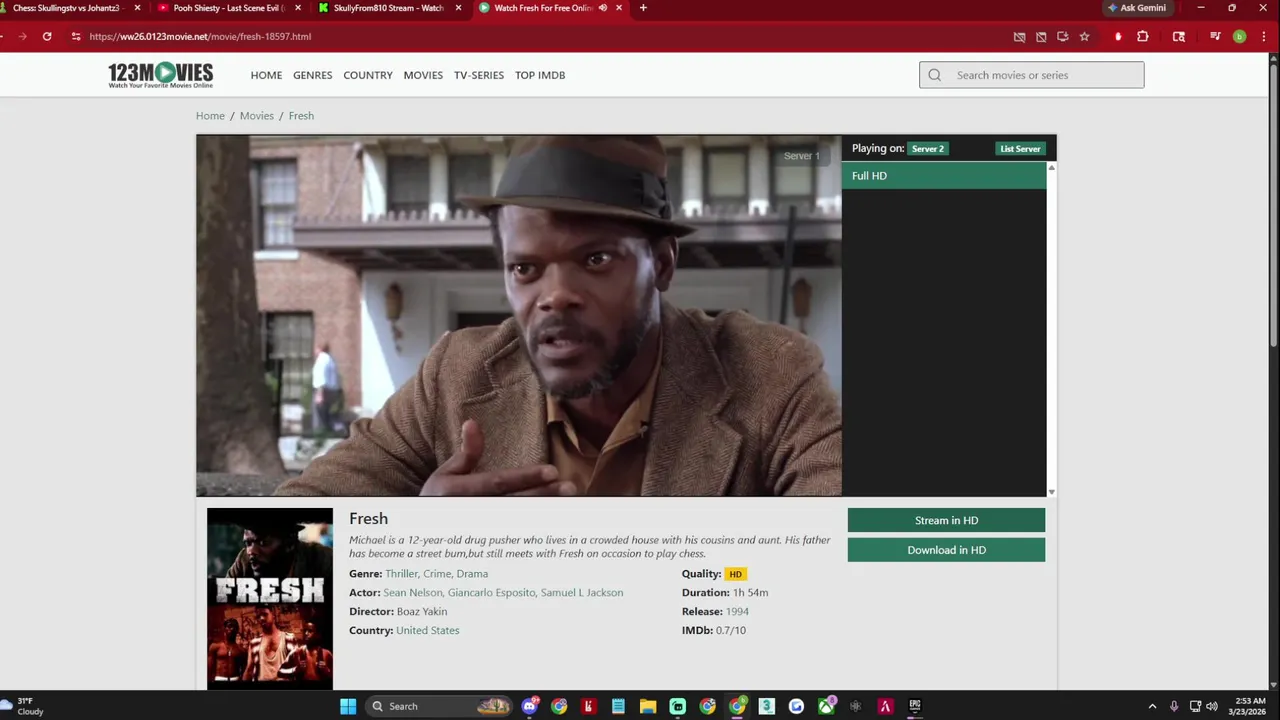The image size is (1280, 720).
Task: Switch to the Chess: Skullingstv vs Johantz3 tab
Action: click(x=70, y=8)
